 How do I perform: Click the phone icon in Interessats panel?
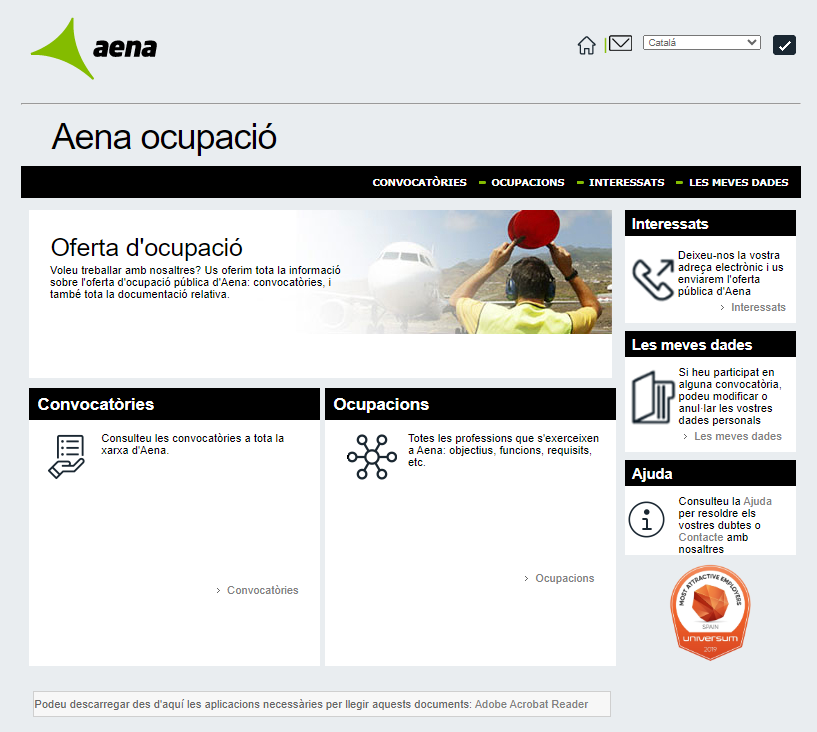pos(653,279)
